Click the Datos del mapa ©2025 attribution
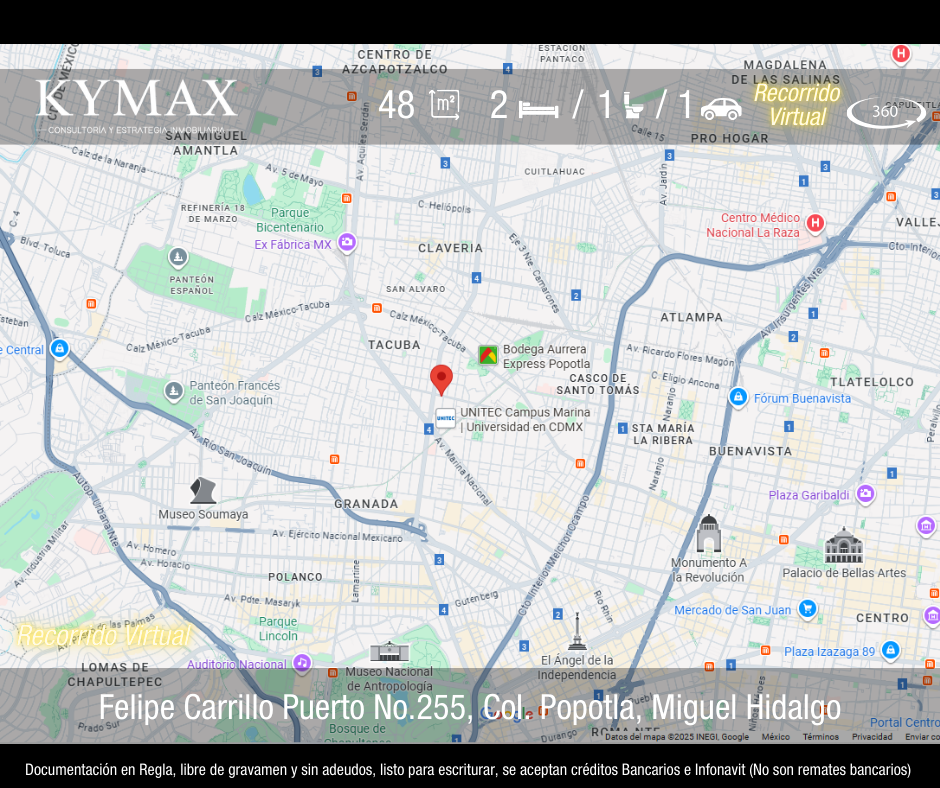 coord(677,736)
